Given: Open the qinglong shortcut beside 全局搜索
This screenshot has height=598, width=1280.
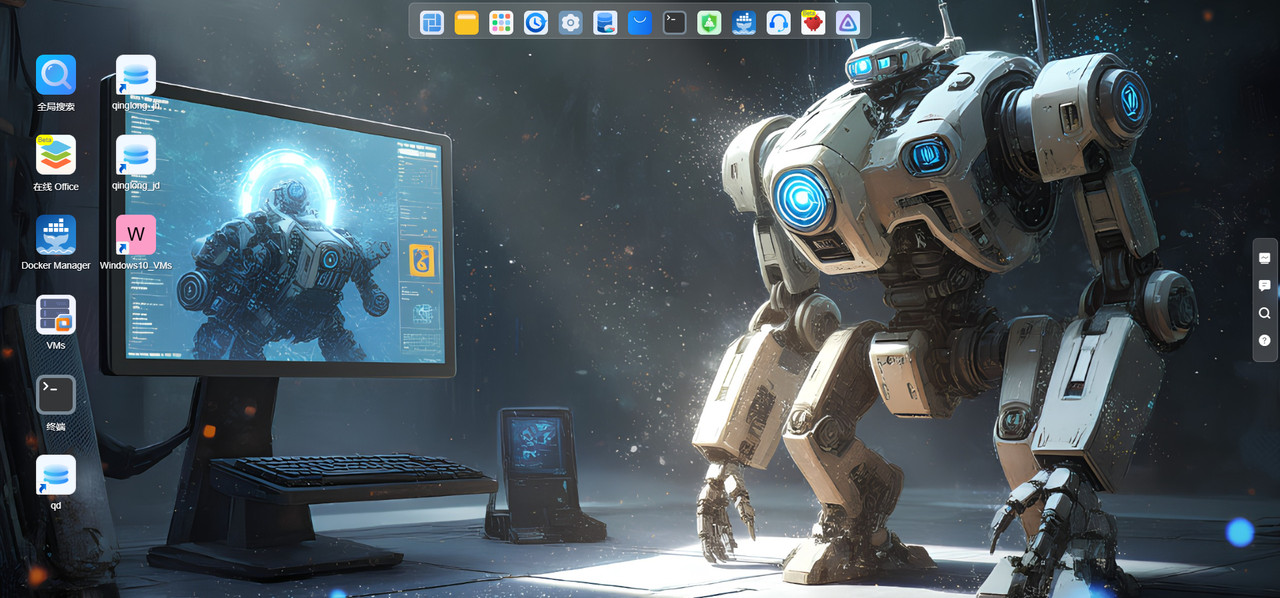Looking at the screenshot, I should [136, 75].
